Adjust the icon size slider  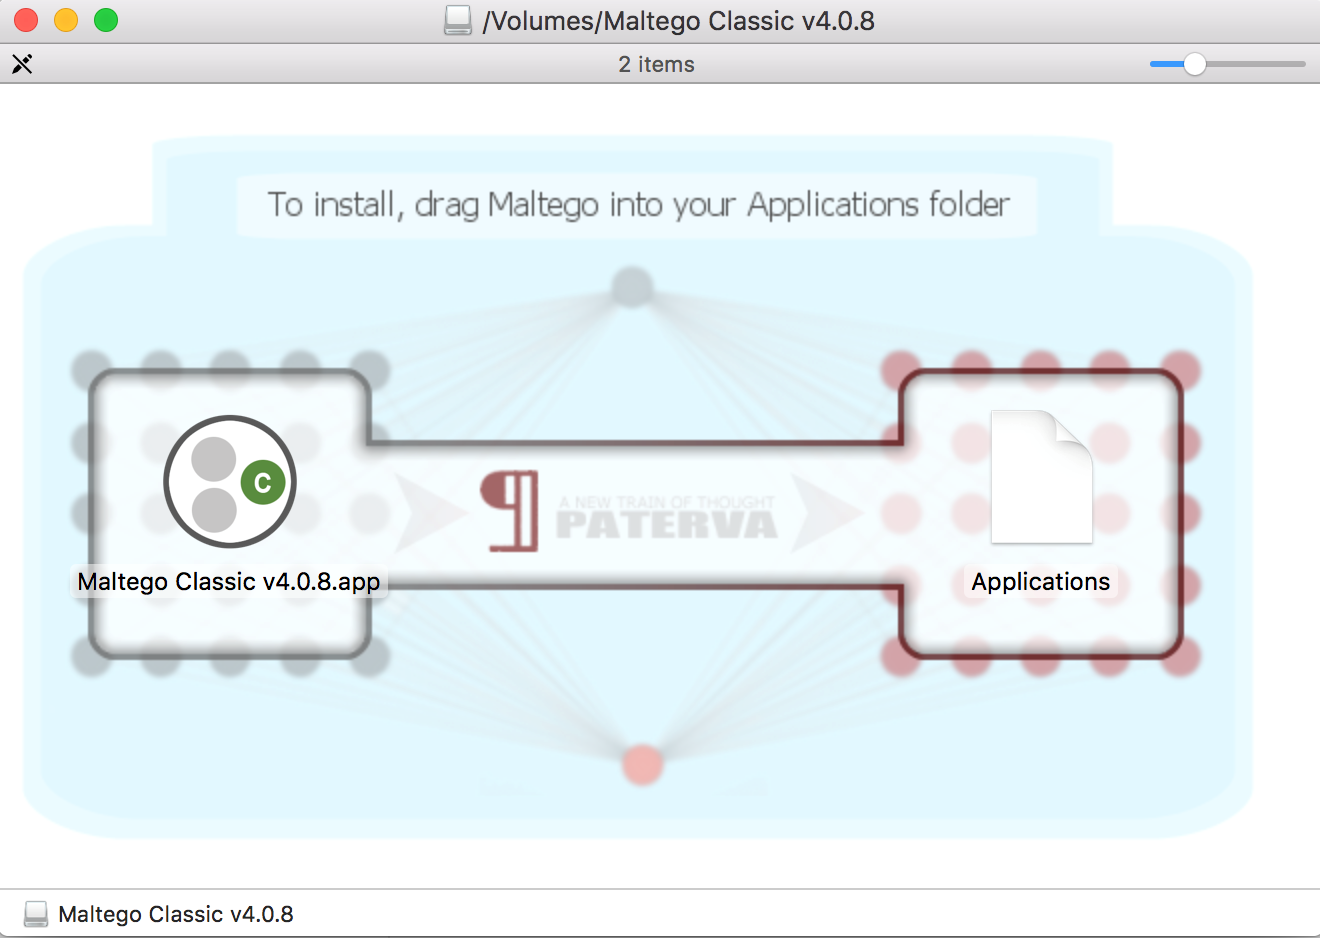tap(1227, 64)
